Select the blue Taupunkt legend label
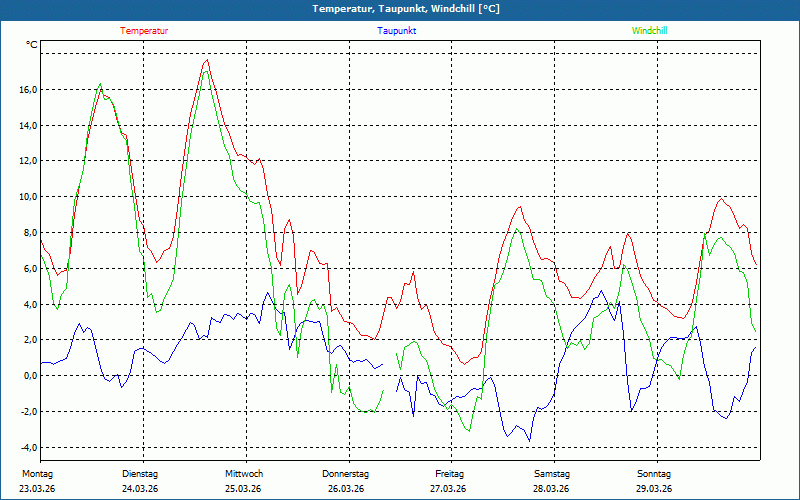The image size is (800, 500). coord(397,31)
